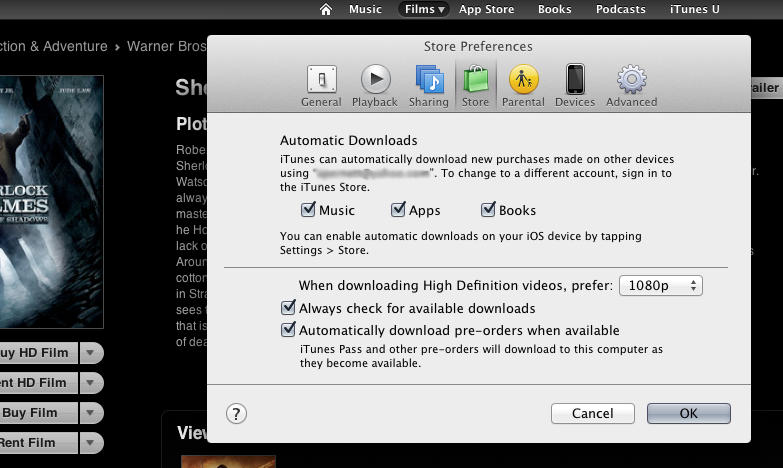Open the Advanced preferences gear pane
783x468 pixels.
[x=632, y=86]
